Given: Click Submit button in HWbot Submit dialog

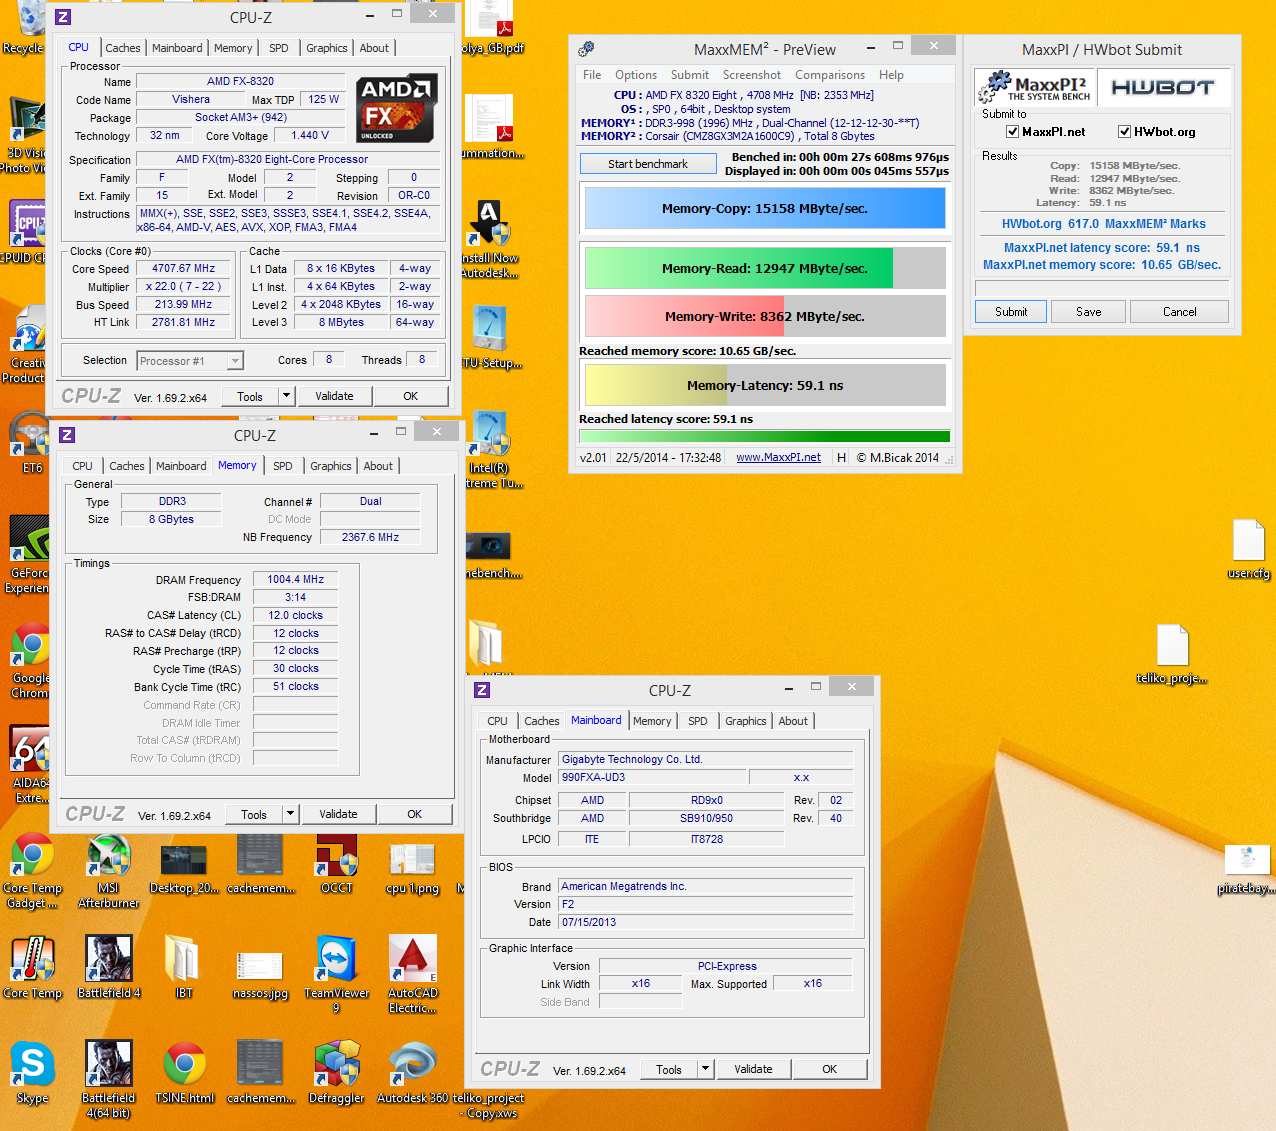Looking at the screenshot, I should click(1011, 312).
